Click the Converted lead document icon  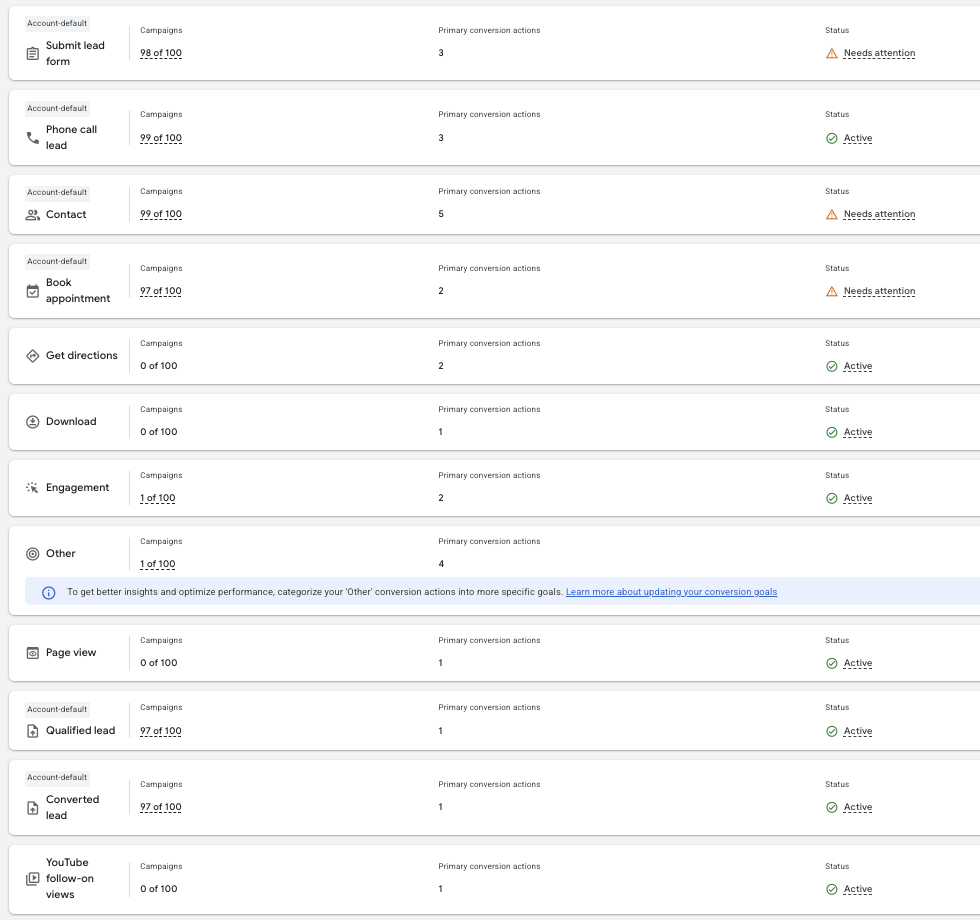click(x=32, y=808)
